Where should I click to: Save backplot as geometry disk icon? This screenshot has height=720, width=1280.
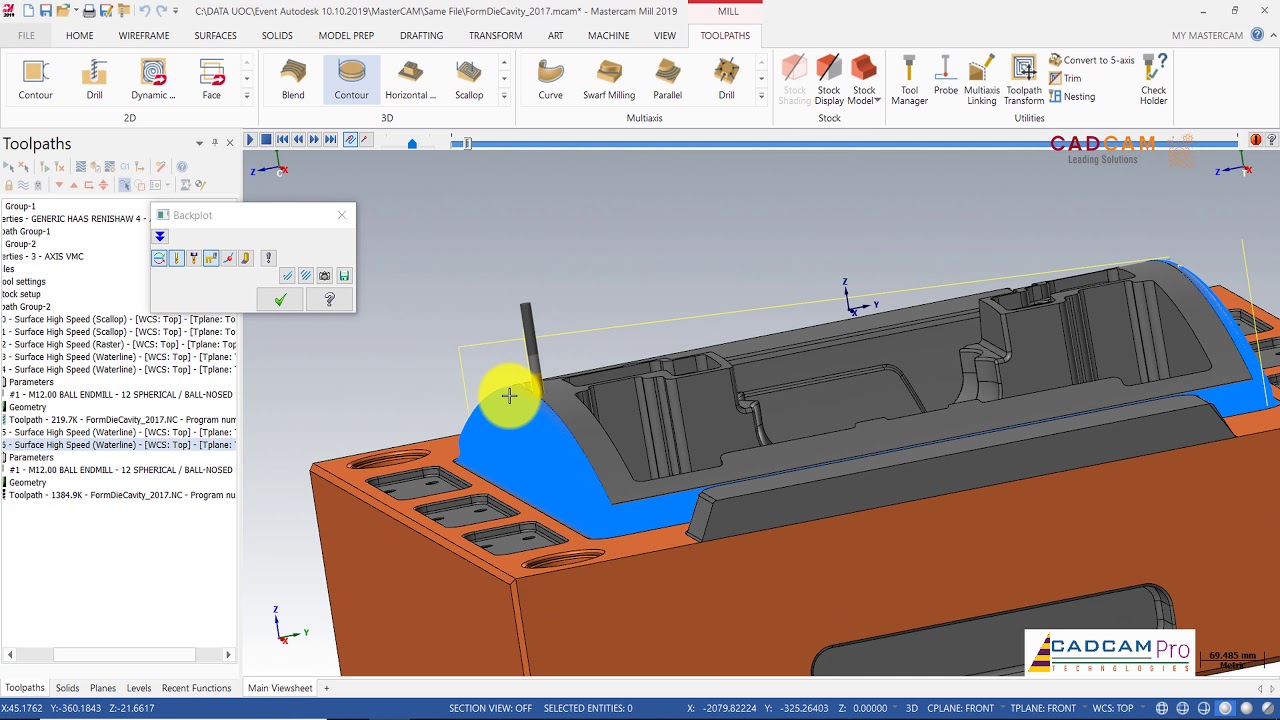pyautogui.click(x=344, y=276)
